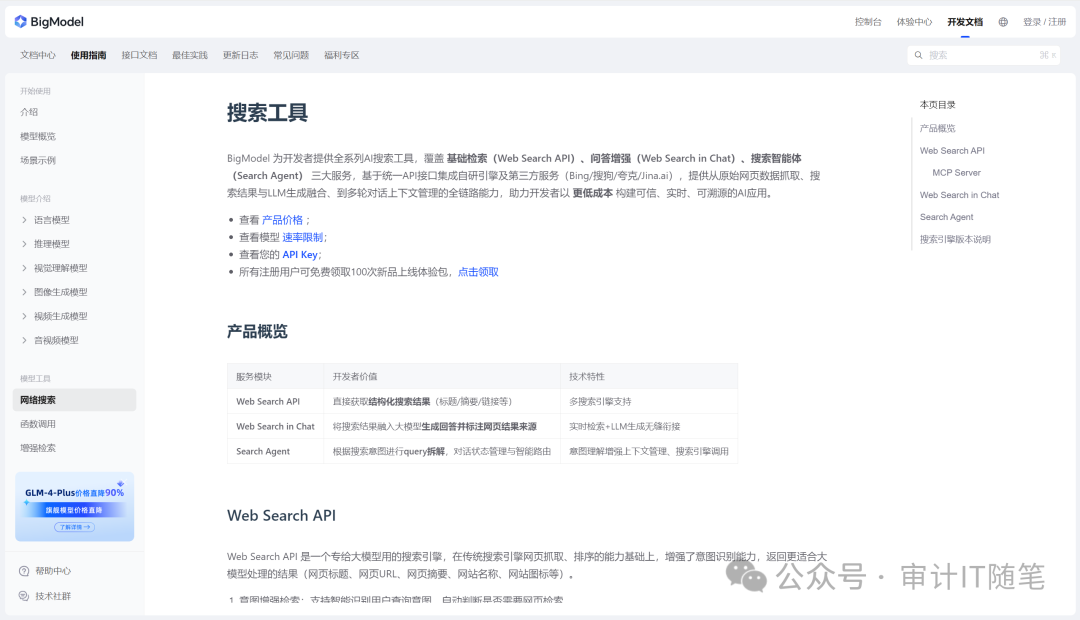Screen dimensions: 1080x620
Task: Open 帮助中心 help icon
Action: point(24,571)
